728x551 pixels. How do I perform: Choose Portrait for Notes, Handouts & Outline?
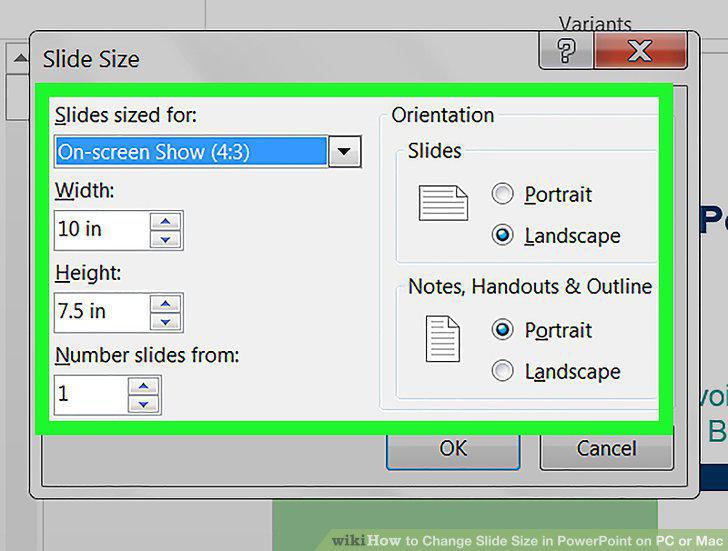[x=502, y=330]
